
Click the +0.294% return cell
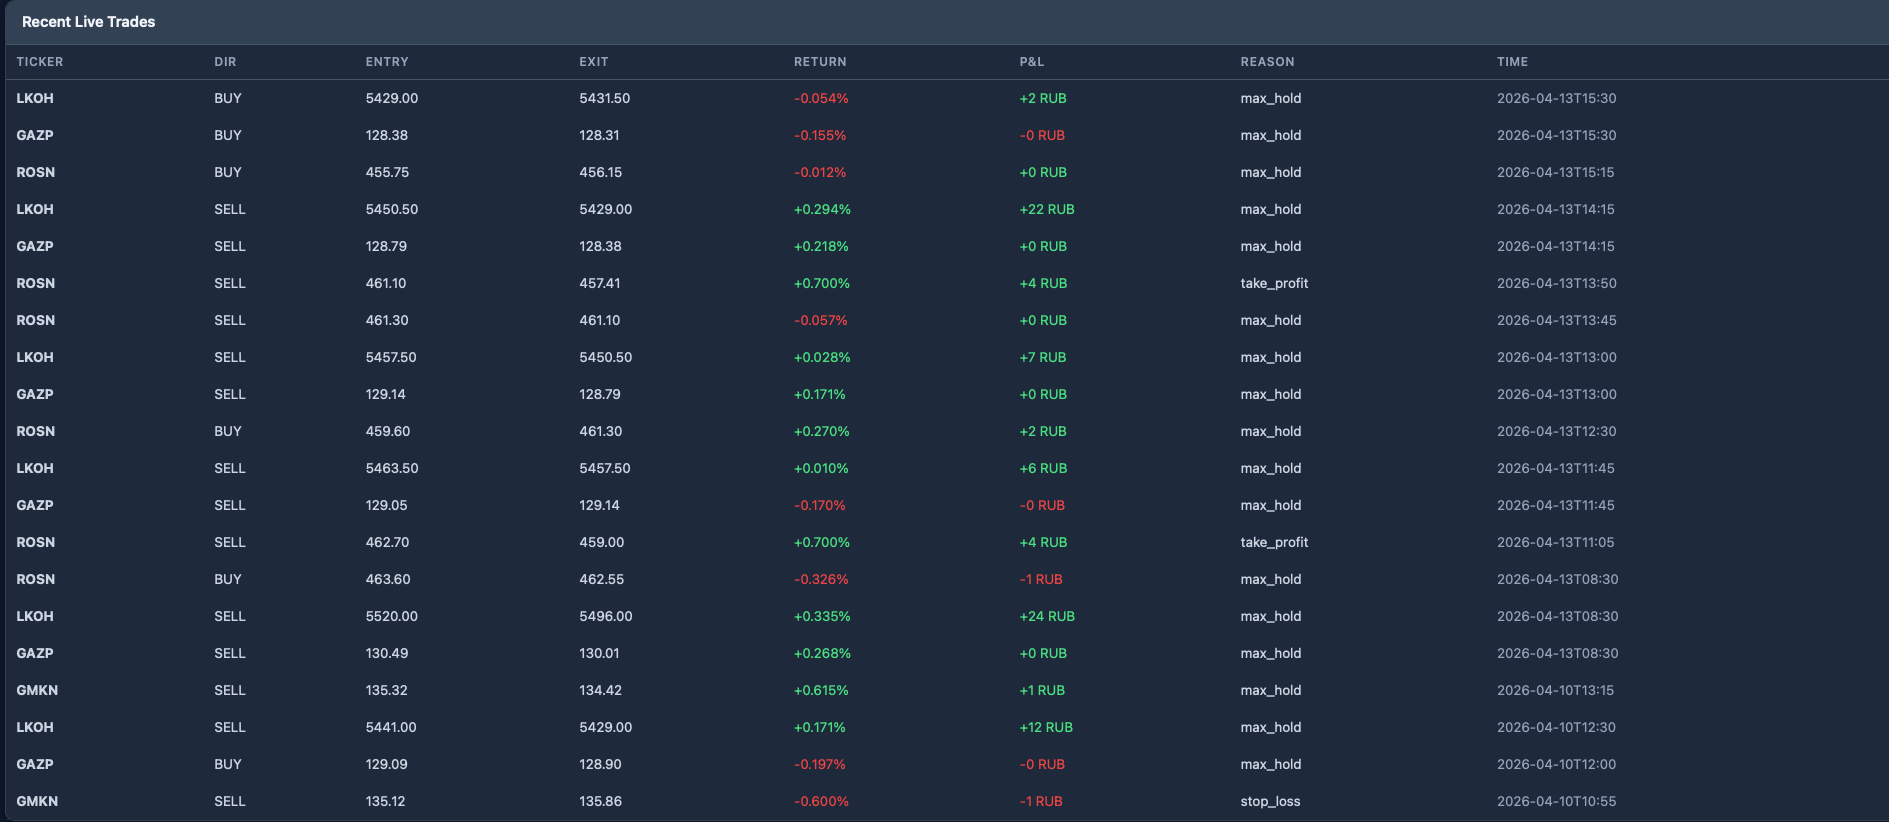[822, 210]
